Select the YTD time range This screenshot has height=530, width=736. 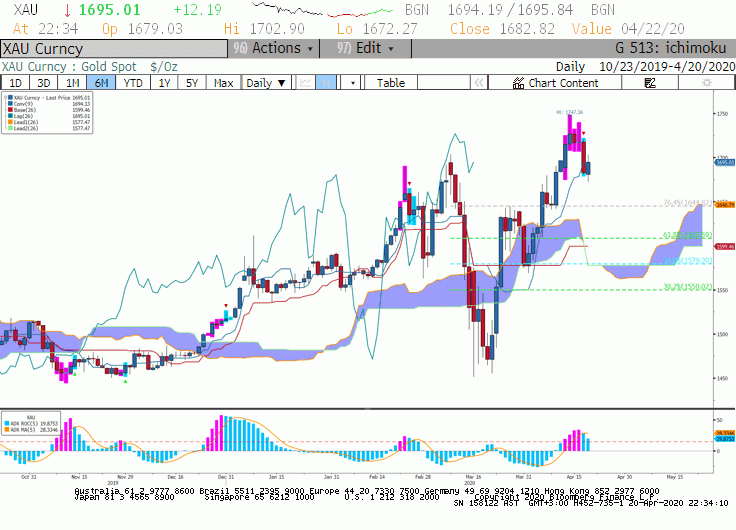click(x=133, y=83)
